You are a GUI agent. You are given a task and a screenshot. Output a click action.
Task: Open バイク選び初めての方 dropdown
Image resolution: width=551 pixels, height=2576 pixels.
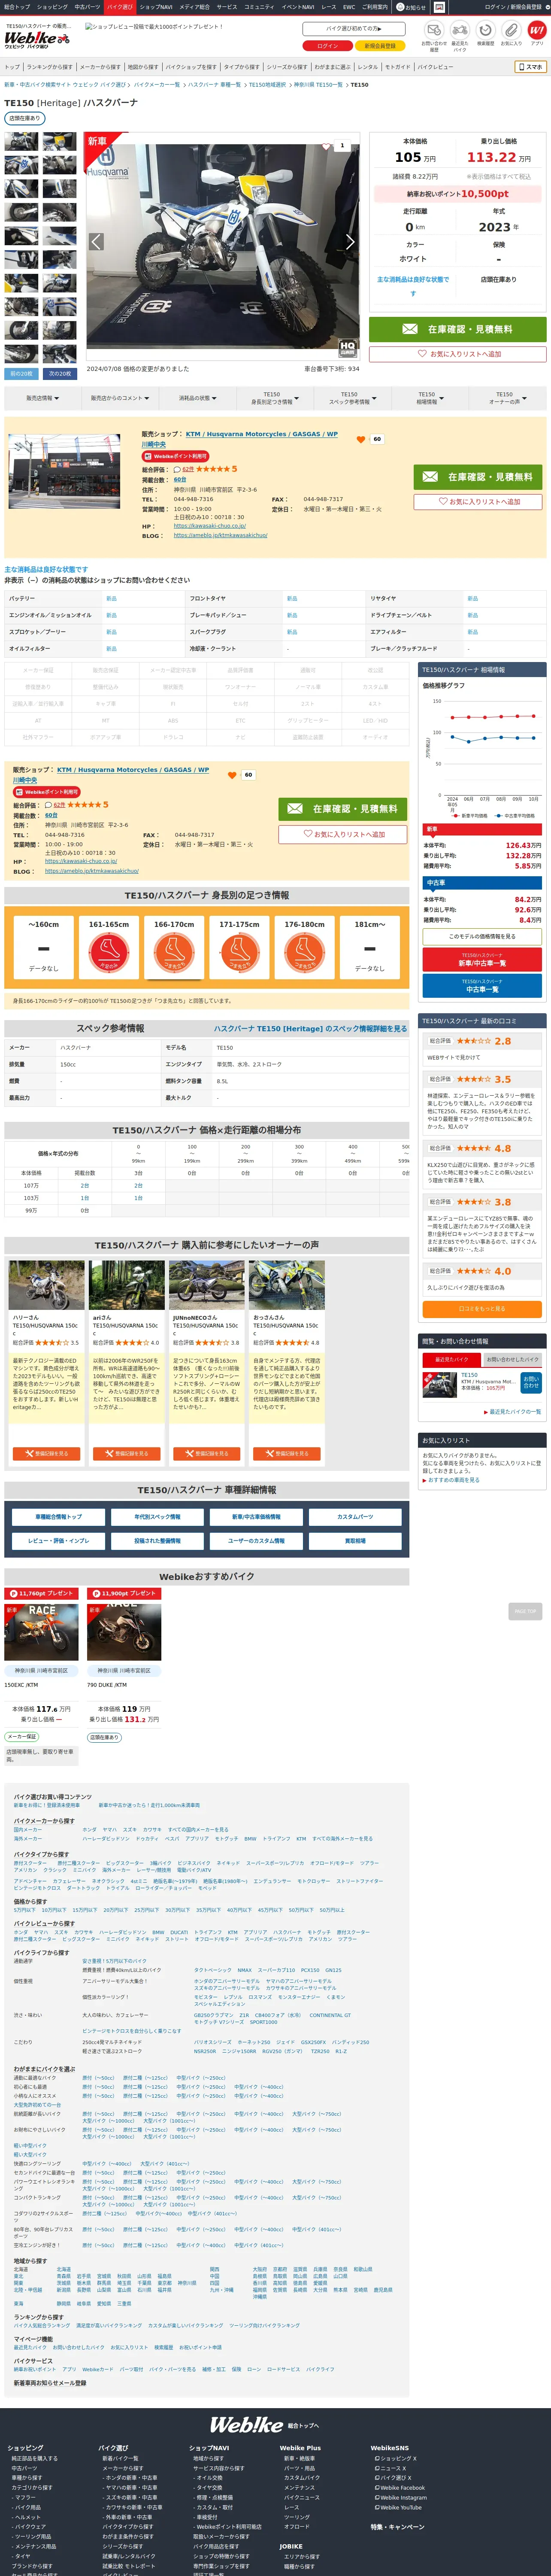[354, 29]
